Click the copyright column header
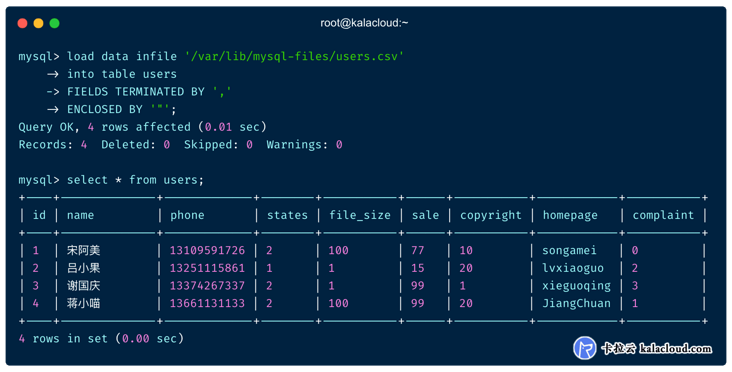Viewport: 732px width, 372px height. point(491,215)
